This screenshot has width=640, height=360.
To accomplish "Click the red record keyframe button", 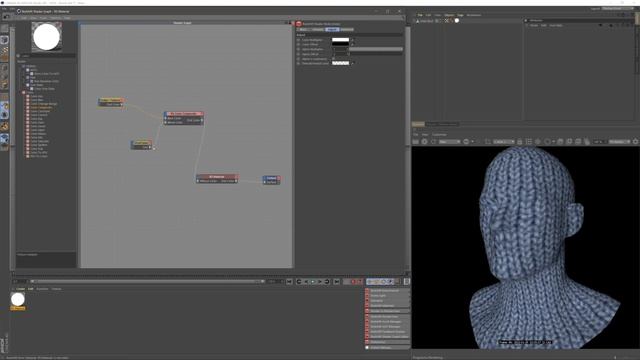I will (353, 282).
